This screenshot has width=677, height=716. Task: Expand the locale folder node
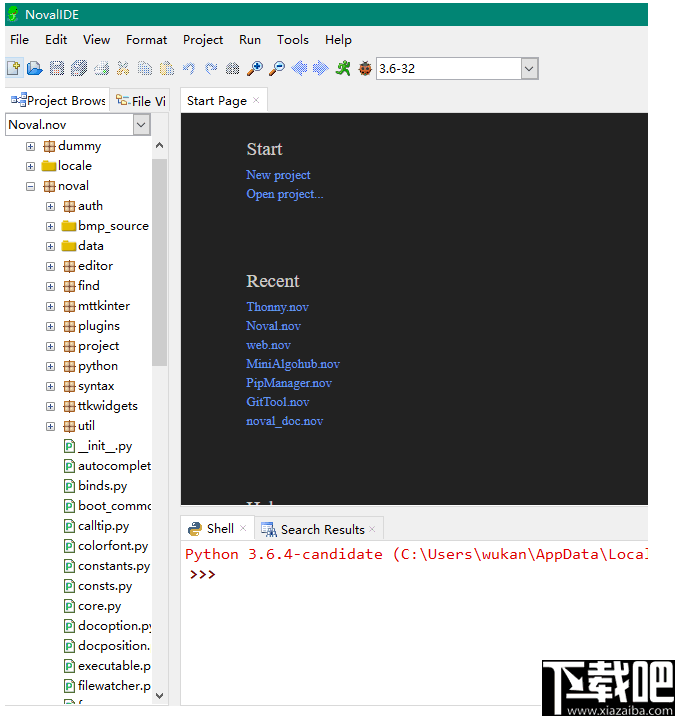30,166
